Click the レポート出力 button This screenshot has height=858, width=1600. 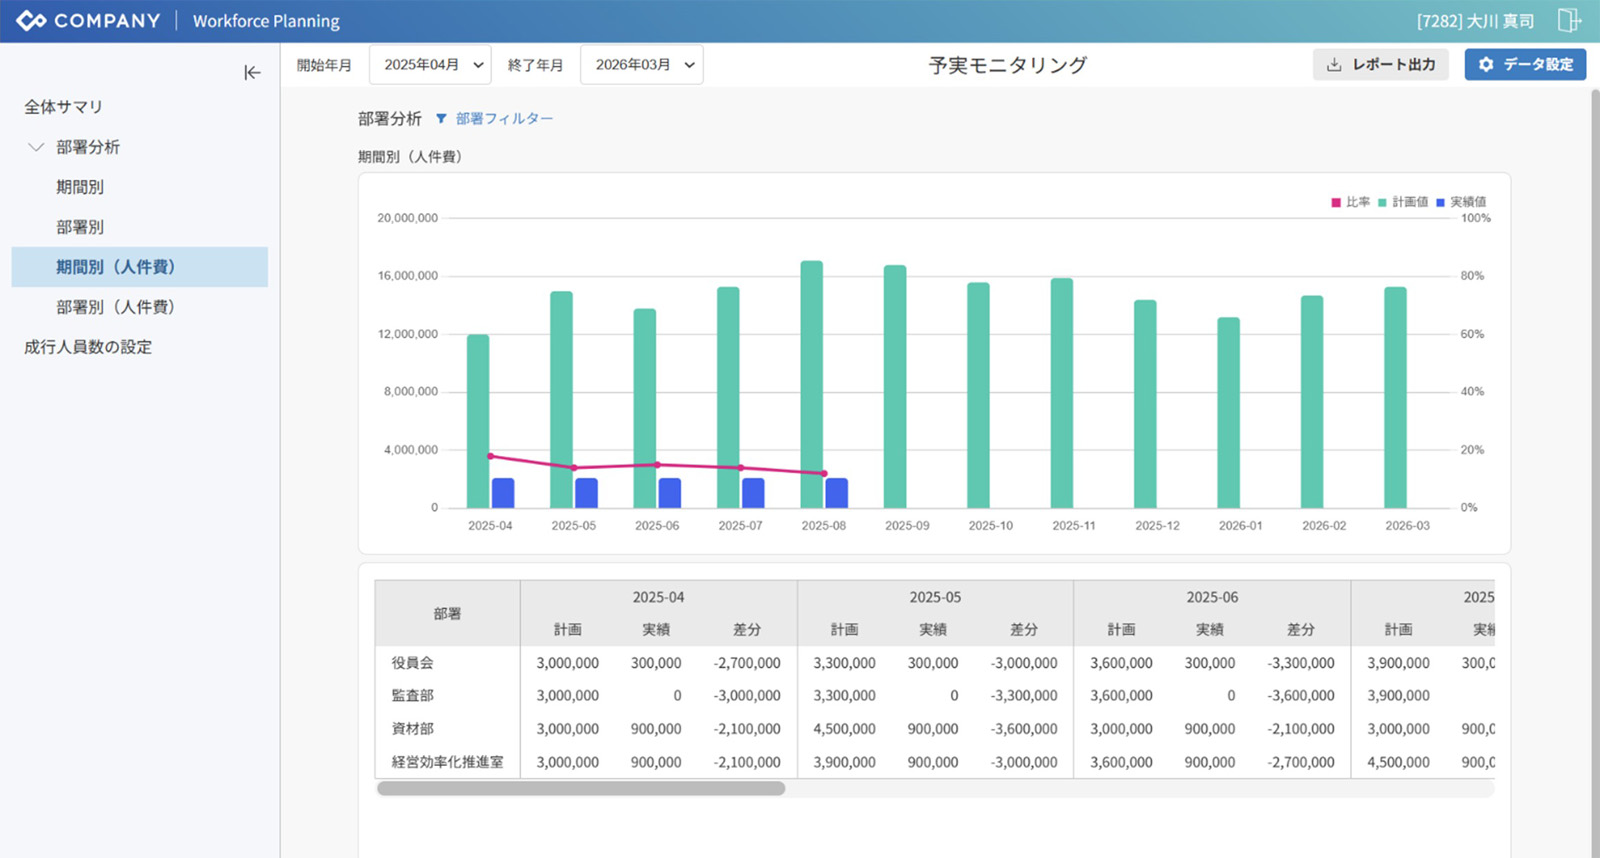tap(1380, 64)
